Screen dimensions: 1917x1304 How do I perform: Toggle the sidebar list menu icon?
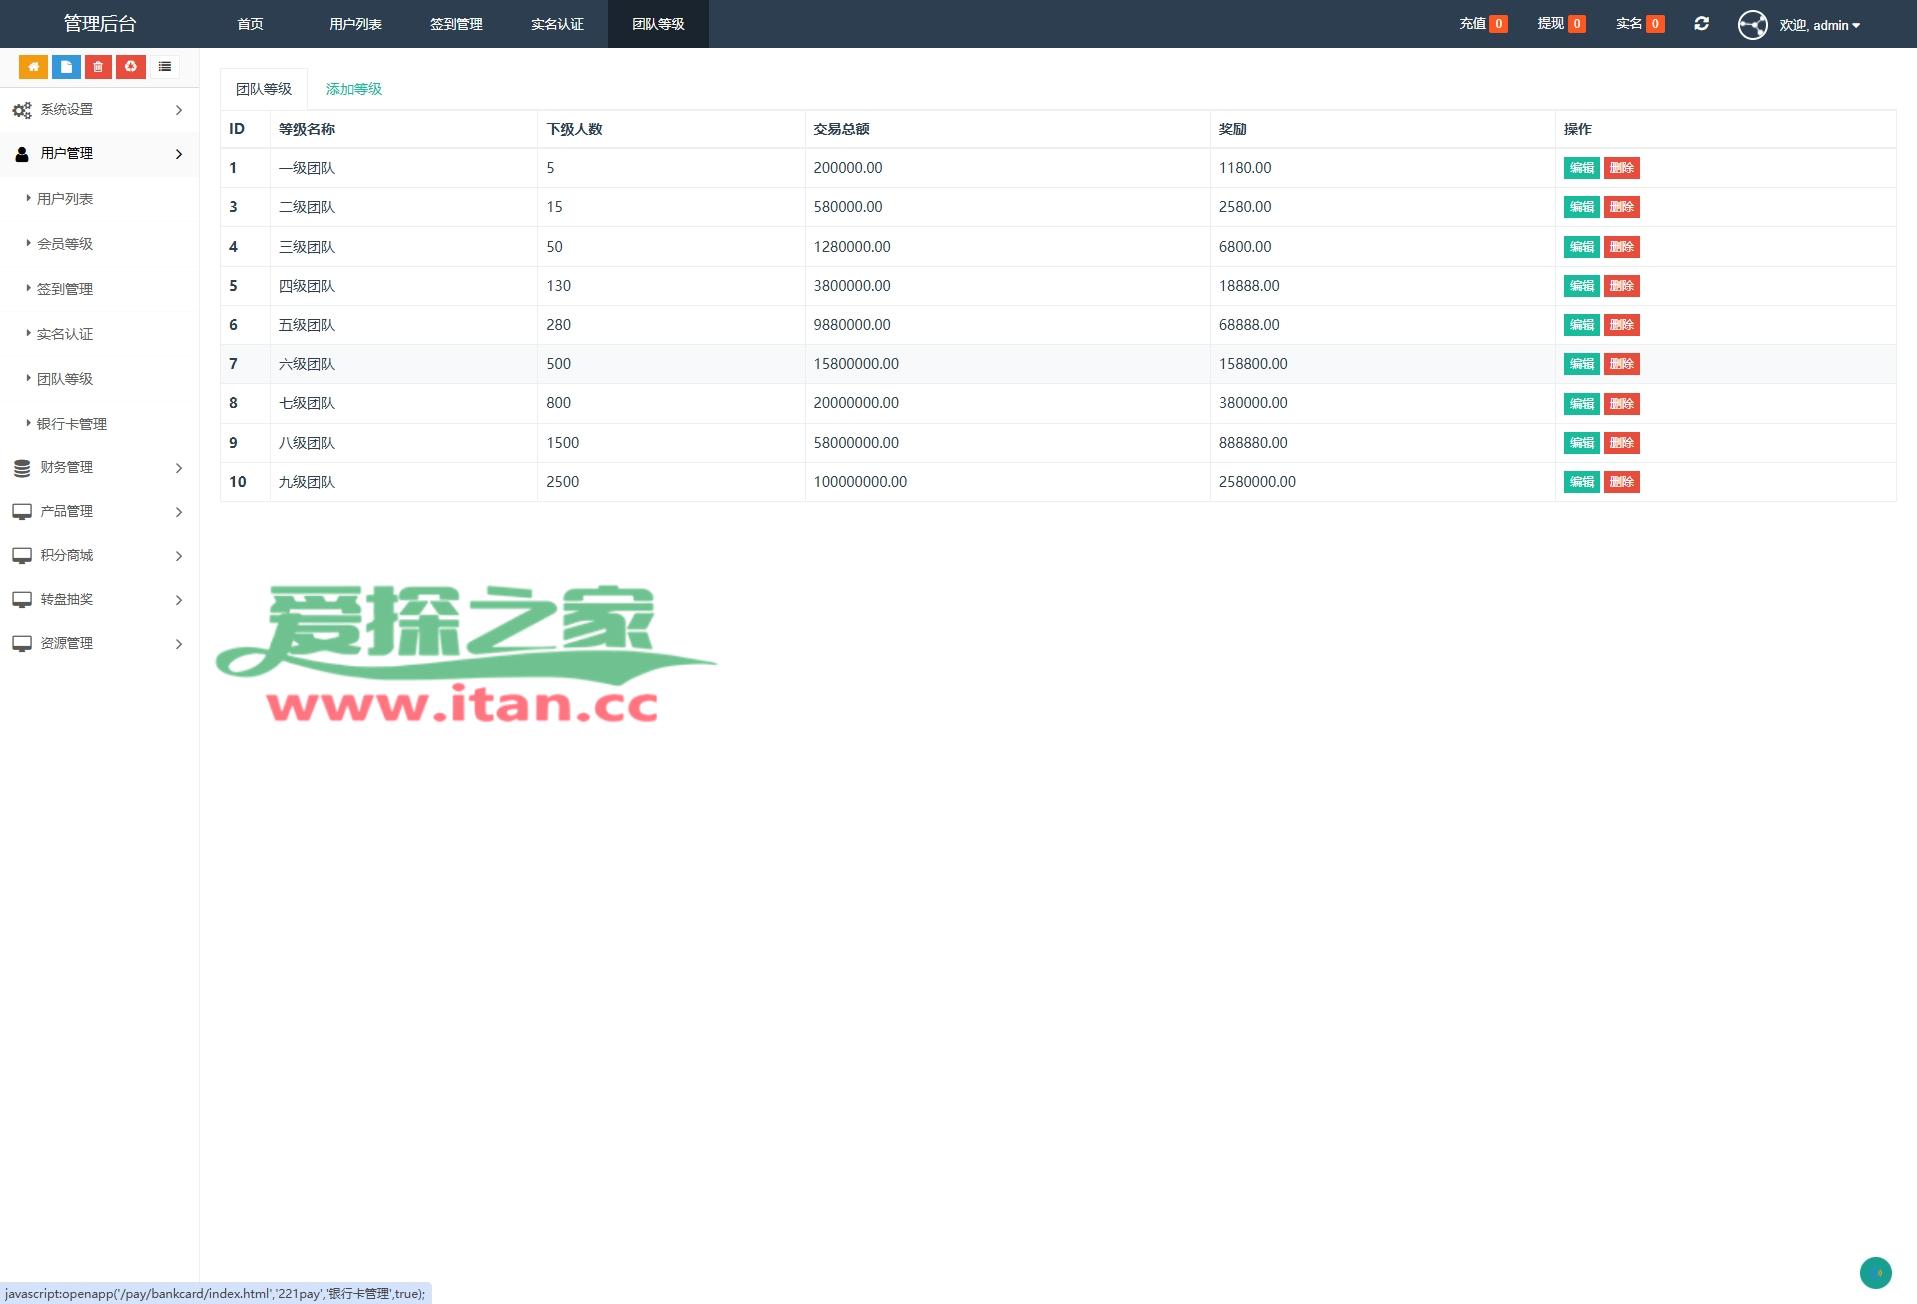point(165,67)
